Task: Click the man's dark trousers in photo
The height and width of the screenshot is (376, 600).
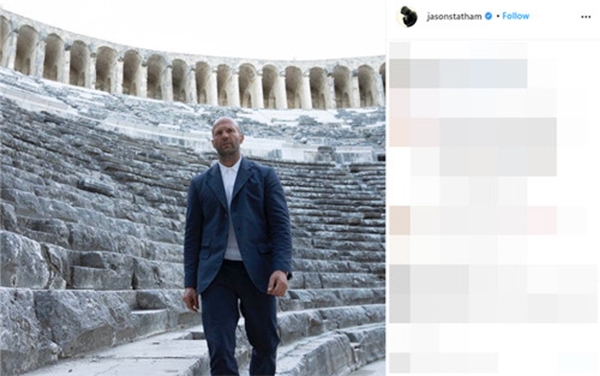Action: click(239, 319)
